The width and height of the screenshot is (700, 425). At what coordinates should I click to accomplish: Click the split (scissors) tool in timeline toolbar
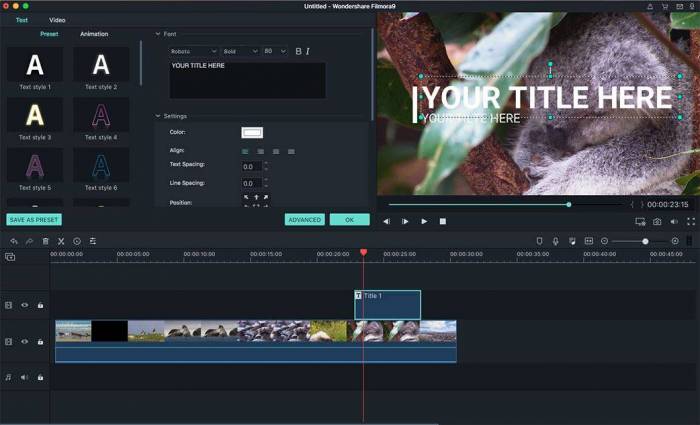click(61, 241)
